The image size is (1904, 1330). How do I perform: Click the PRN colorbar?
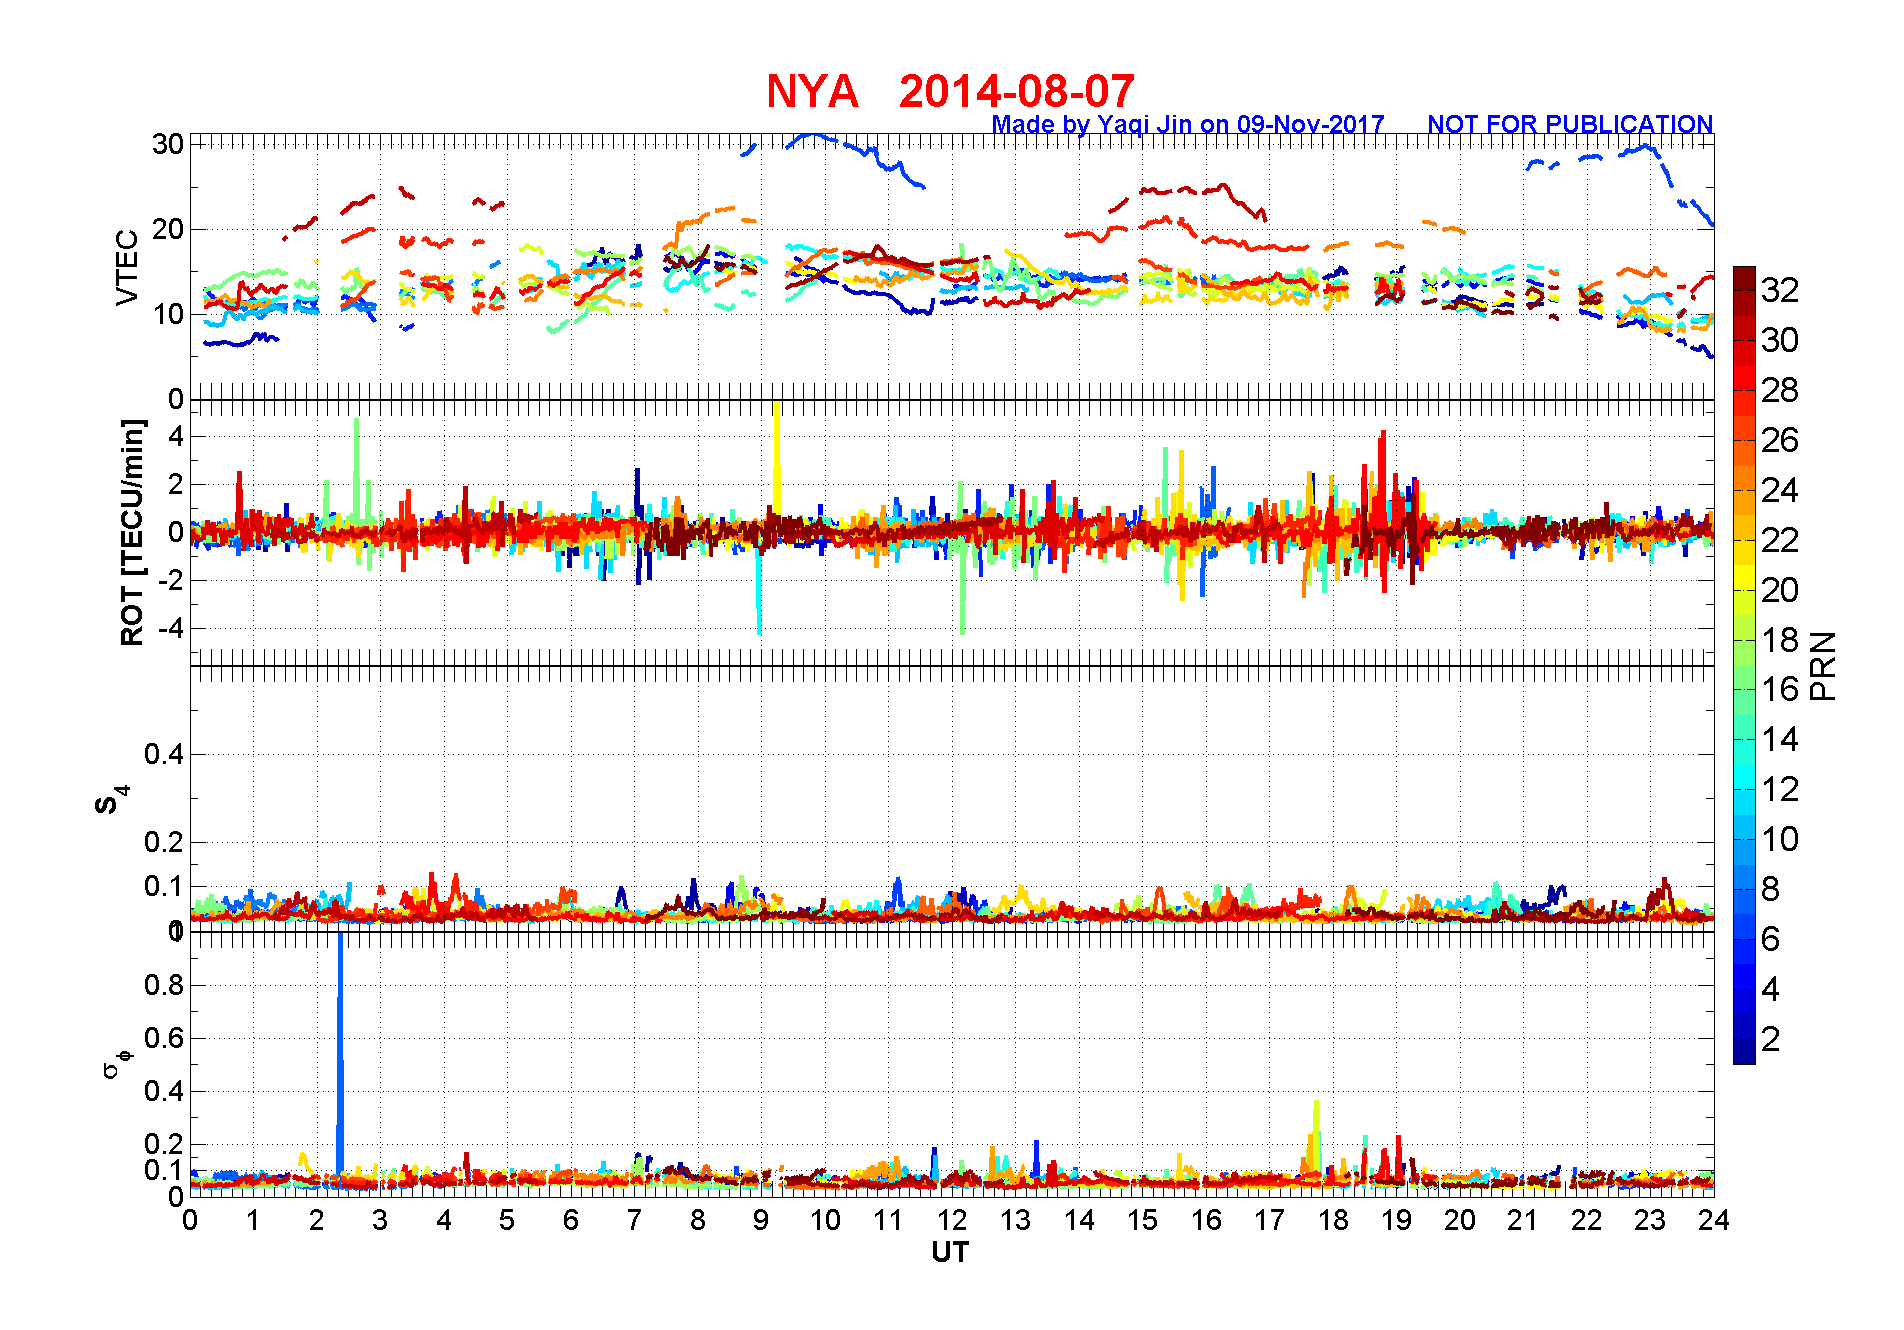click(x=1744, y=665)
